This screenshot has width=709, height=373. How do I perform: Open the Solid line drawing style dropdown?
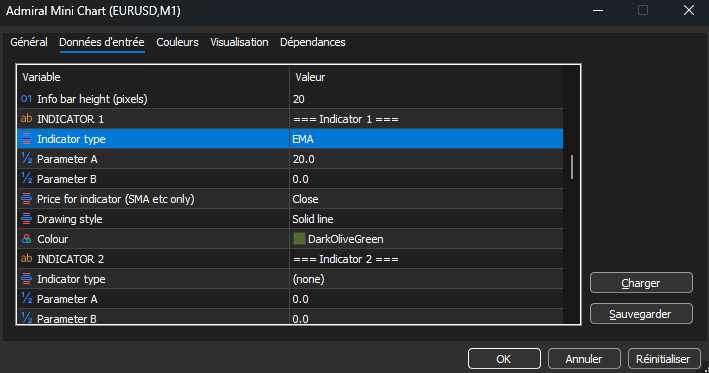[426, 219]
